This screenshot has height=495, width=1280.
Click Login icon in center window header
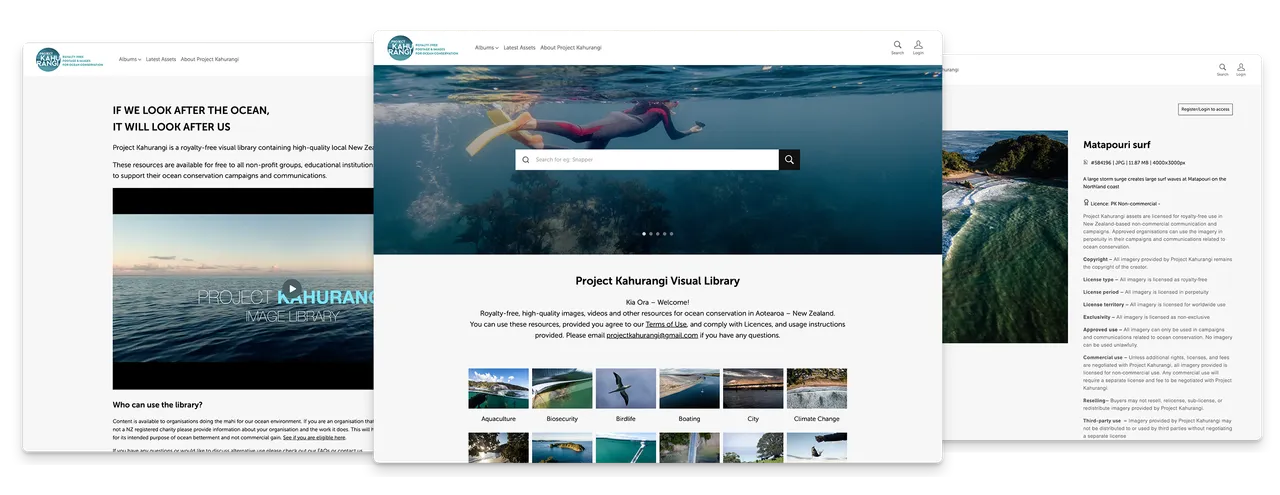click(918, 45)
